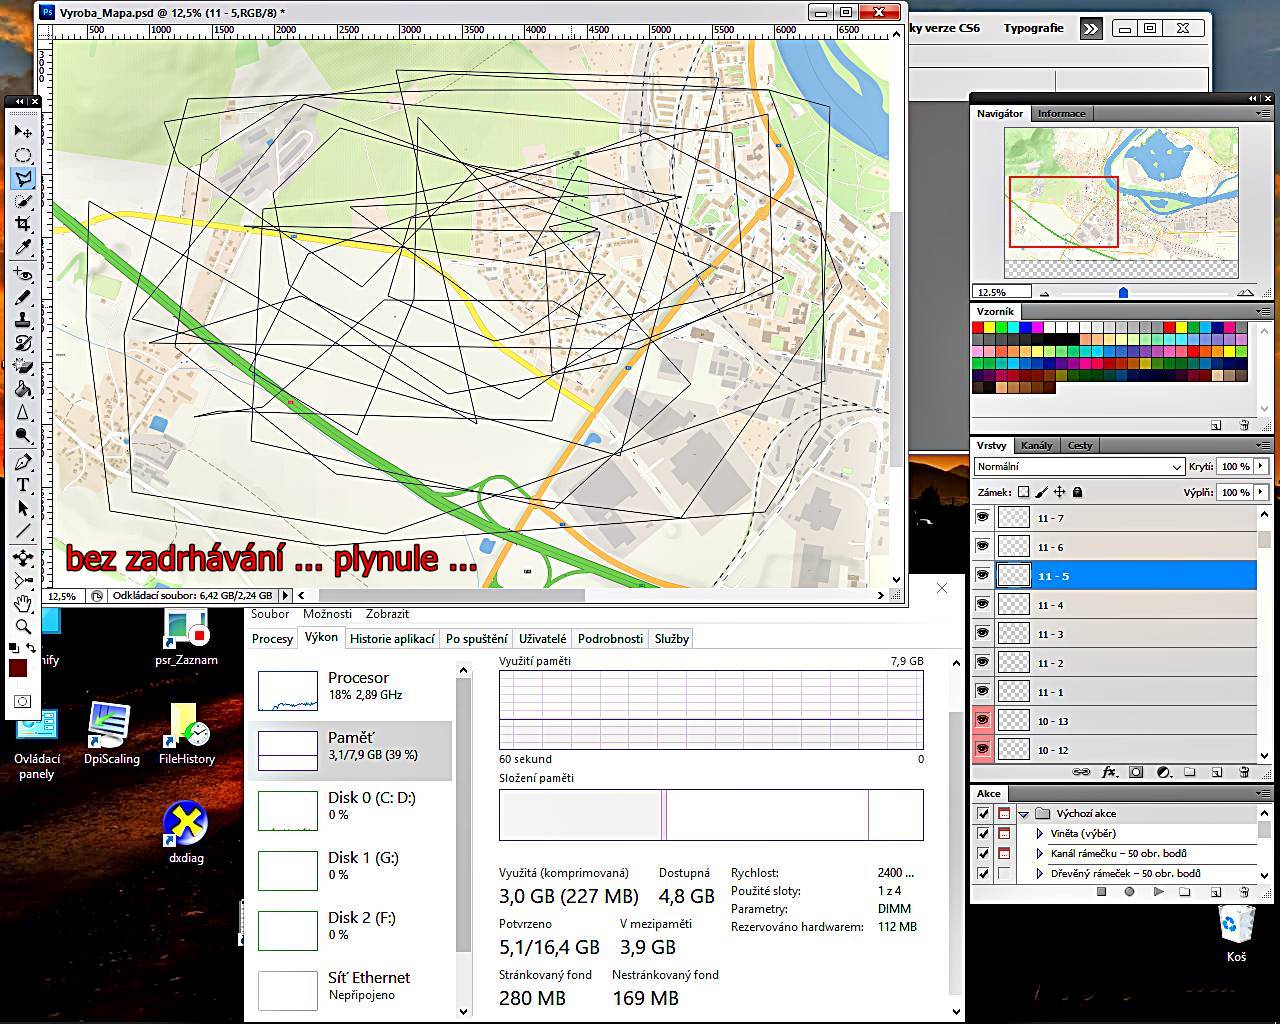Click the delete layer trash icon

(x=1244, y=772)
